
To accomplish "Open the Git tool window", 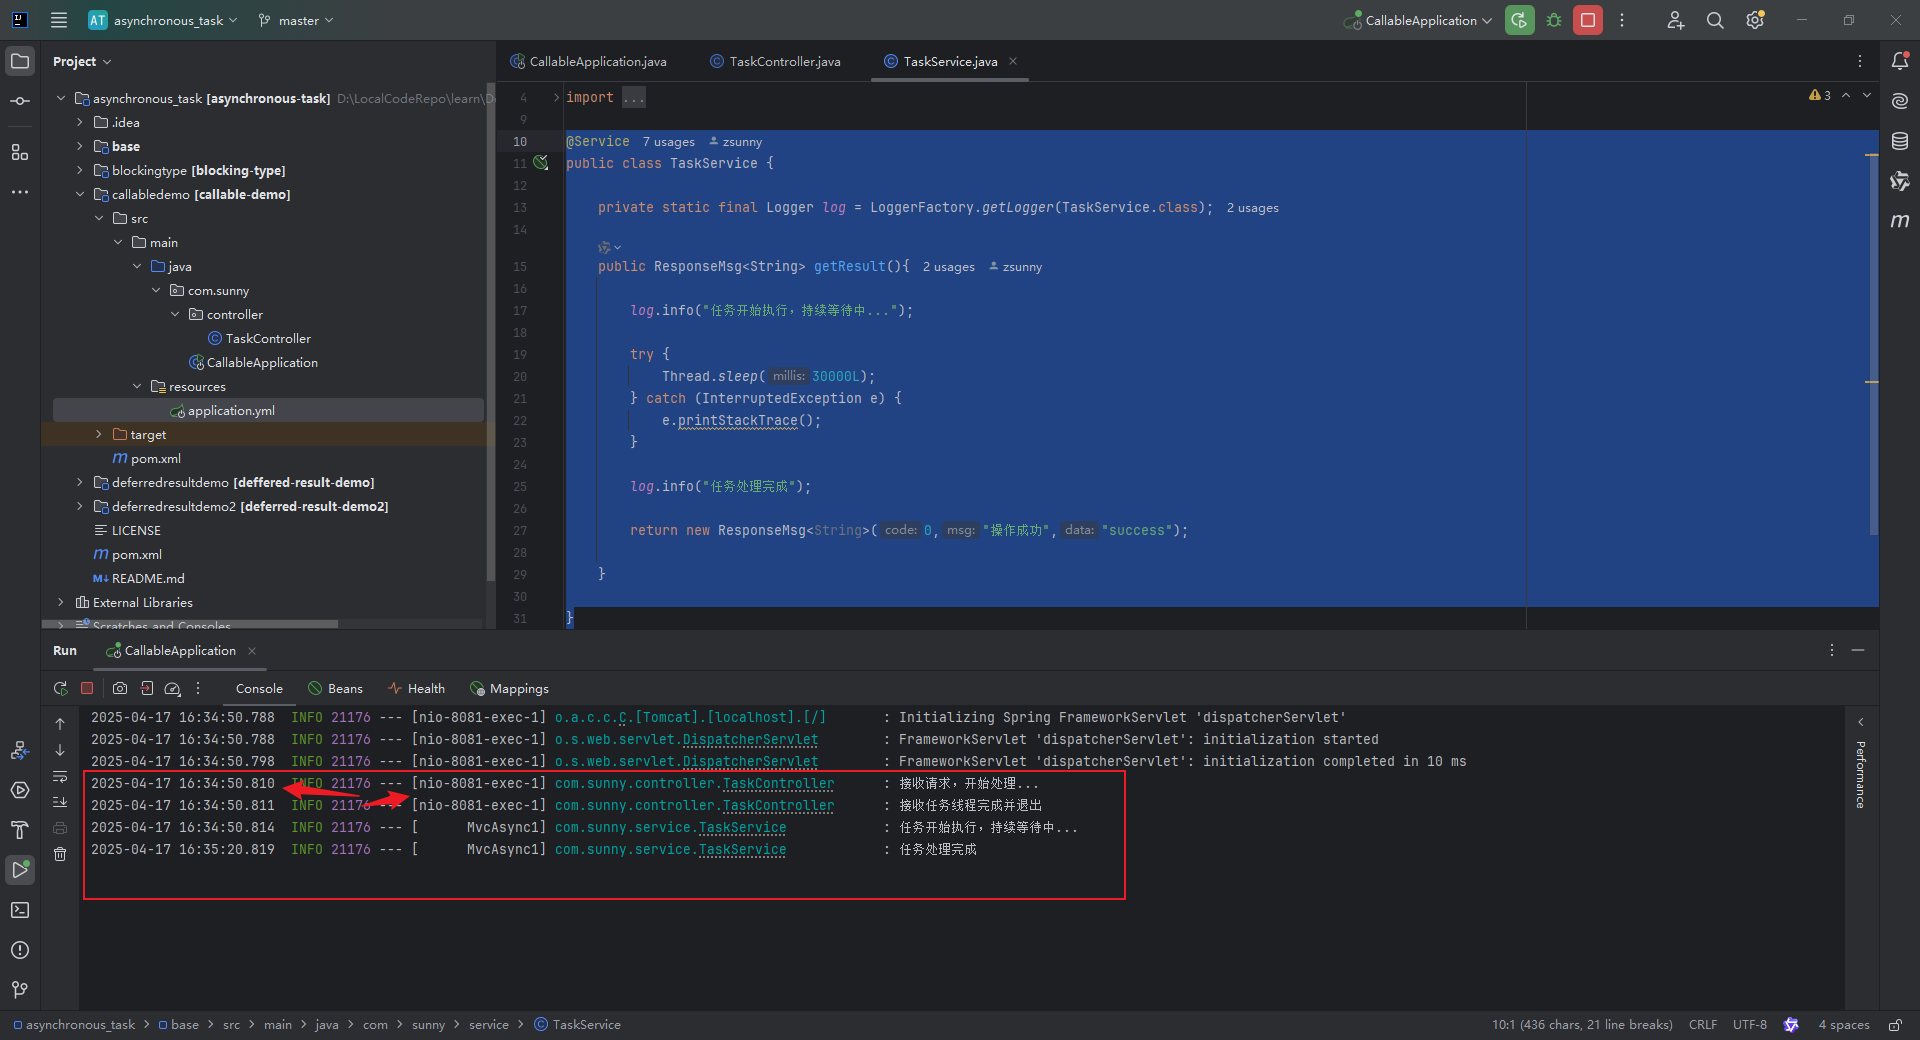I will 20,990.
